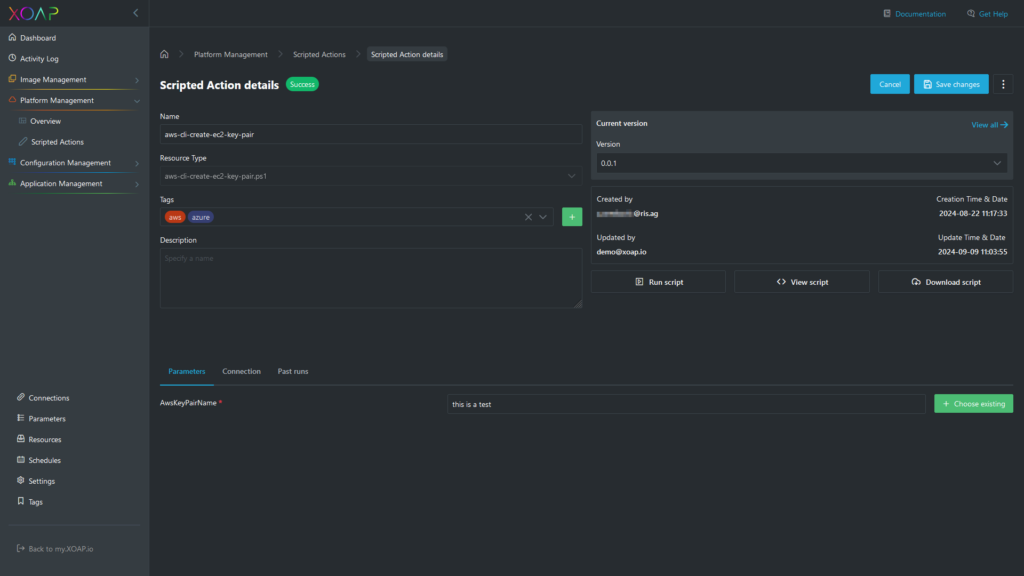Click the Schedules calendar icon
1024x576 pixels.
(x=21, y=460)
